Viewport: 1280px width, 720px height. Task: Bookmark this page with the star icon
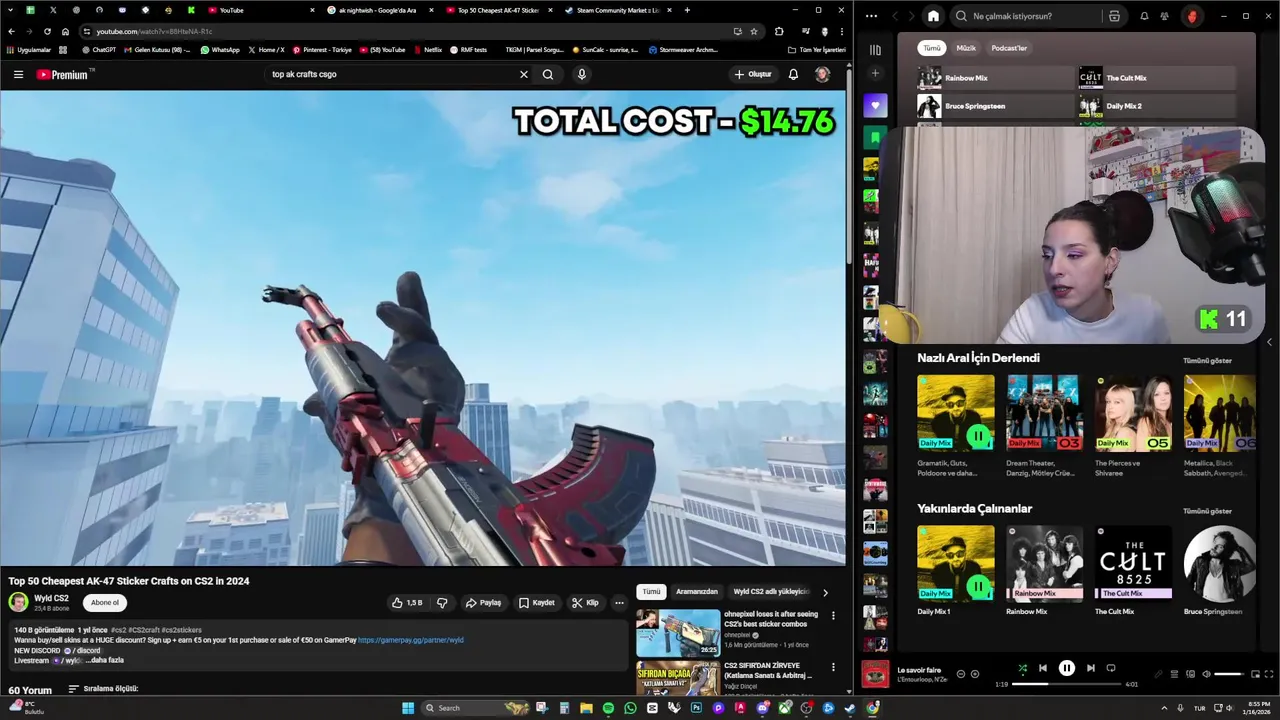[x=754, y=31]
